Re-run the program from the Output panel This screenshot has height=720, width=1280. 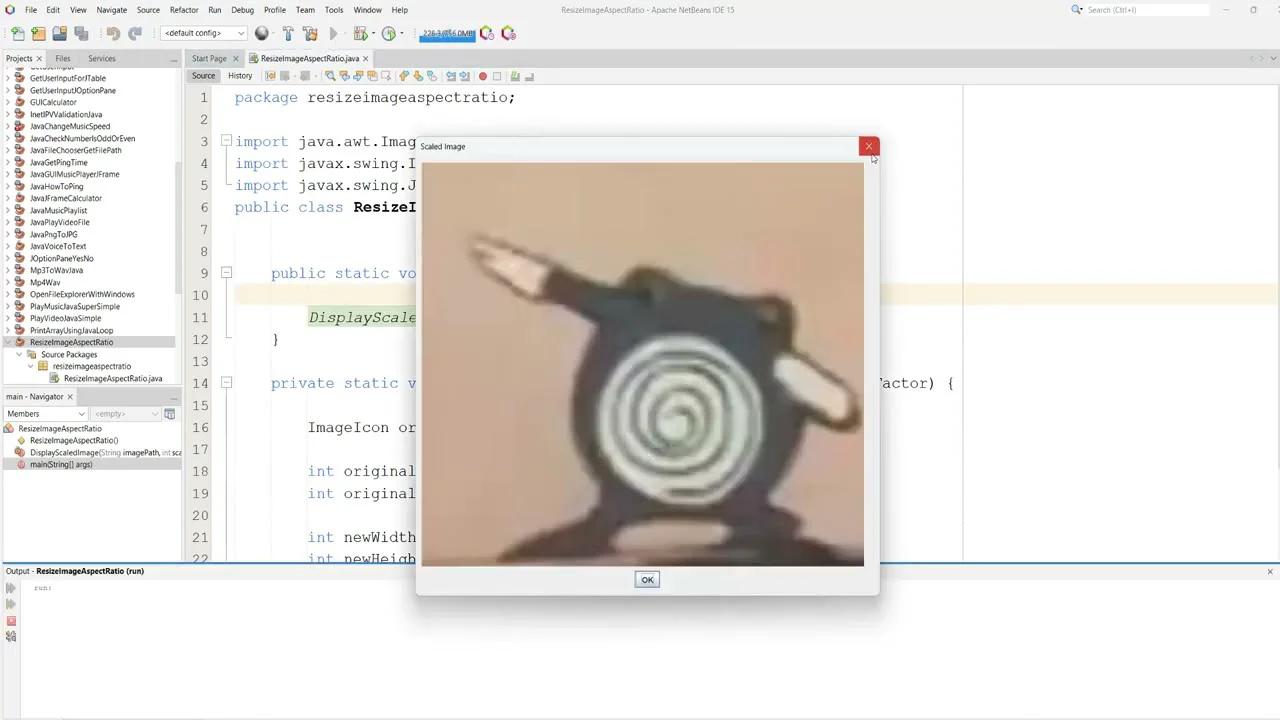pyautogui.click(x=10, y=588)
